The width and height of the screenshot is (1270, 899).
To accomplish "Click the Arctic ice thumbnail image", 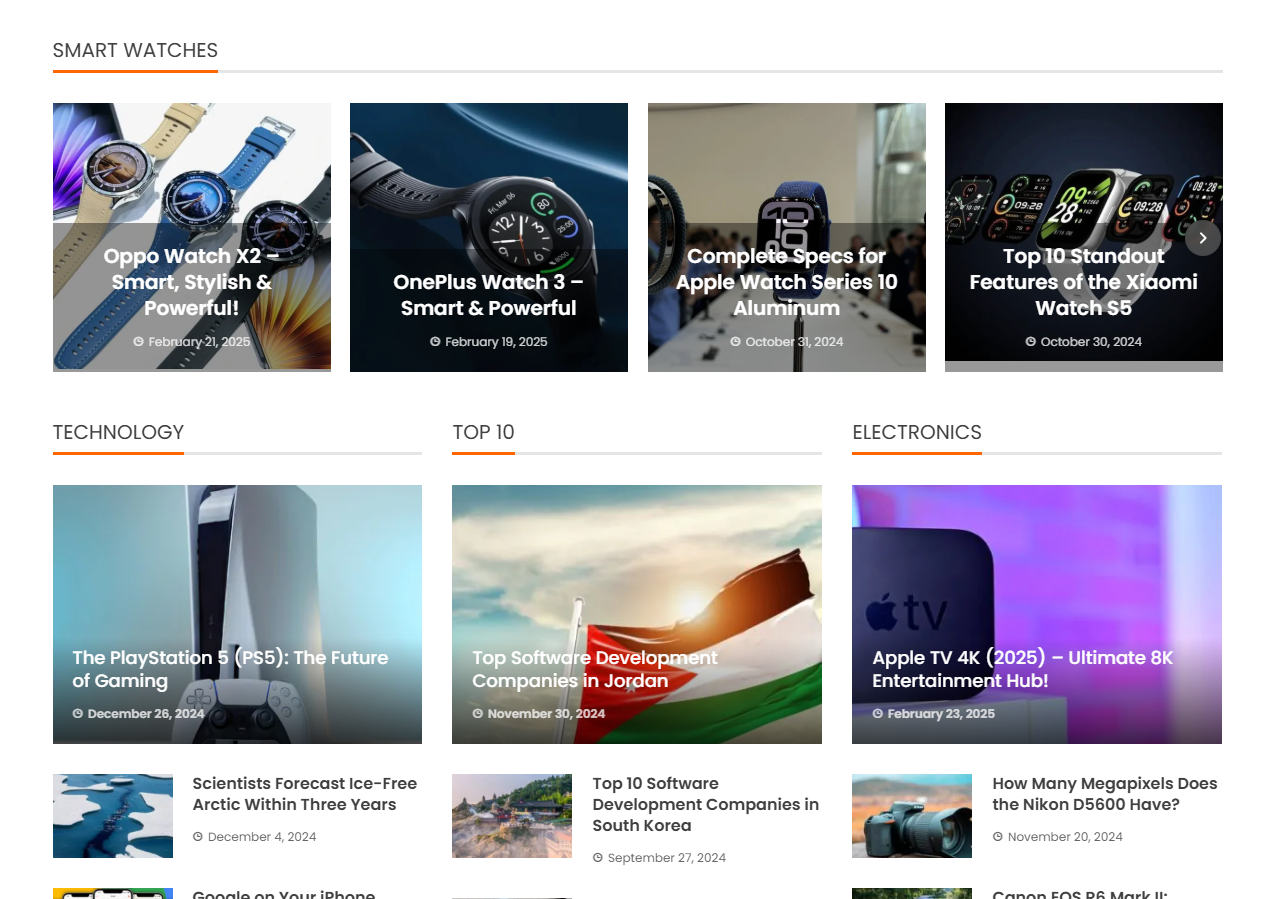I will click(x=113, y=816).
